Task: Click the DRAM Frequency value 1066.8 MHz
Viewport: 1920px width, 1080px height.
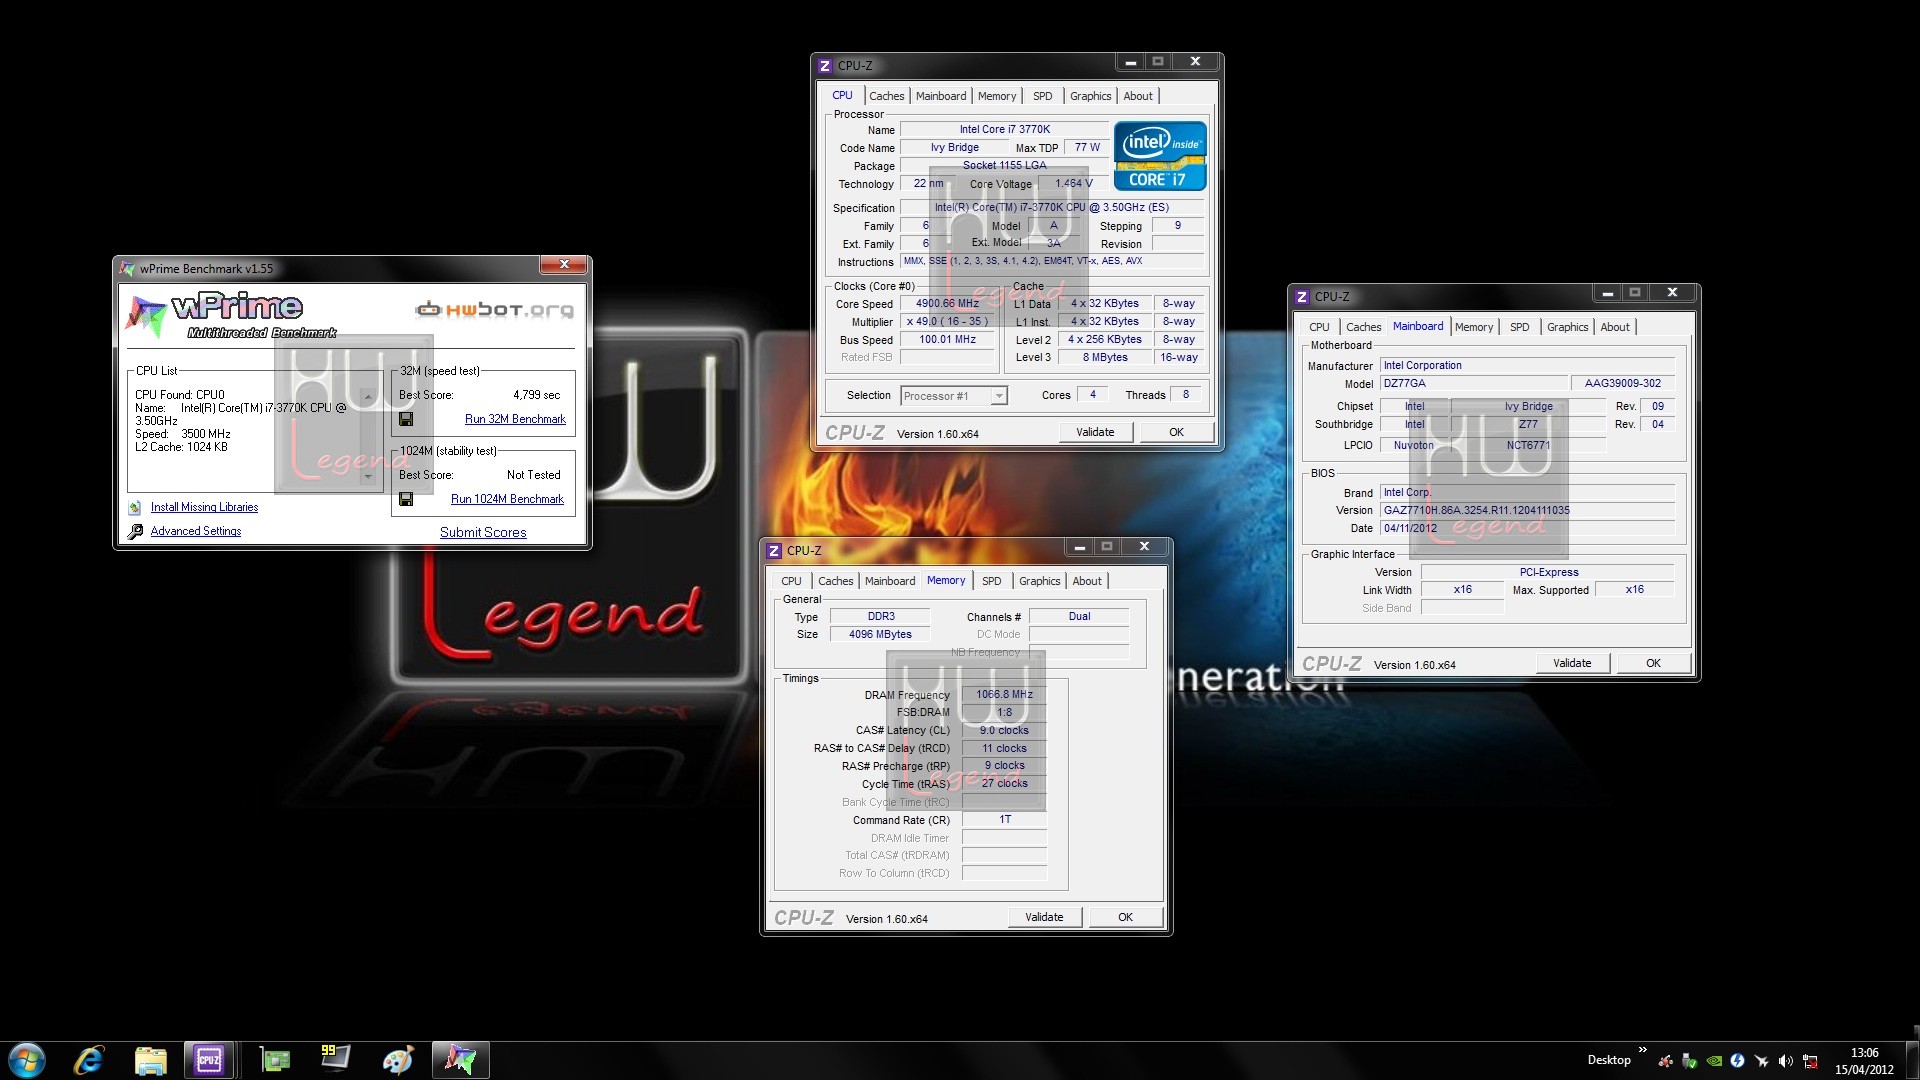Action: [1004, 694]
